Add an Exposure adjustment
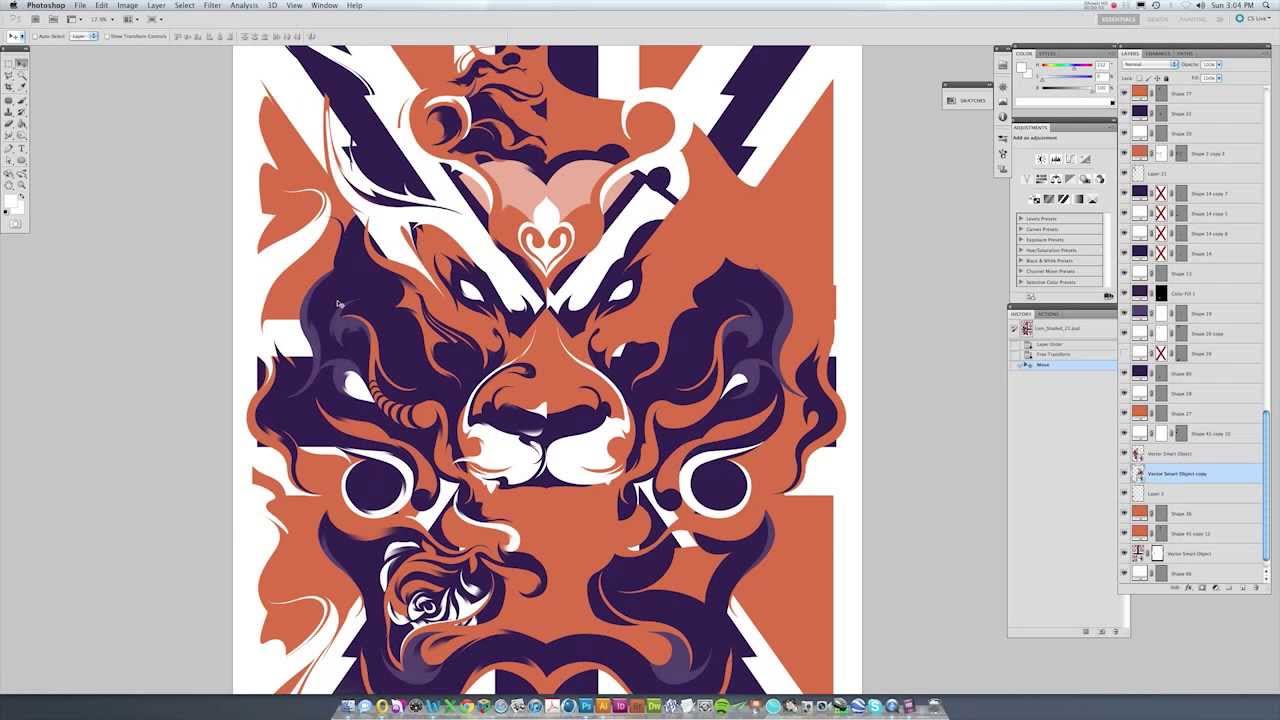1280x720 pixels. [1085, 159]
